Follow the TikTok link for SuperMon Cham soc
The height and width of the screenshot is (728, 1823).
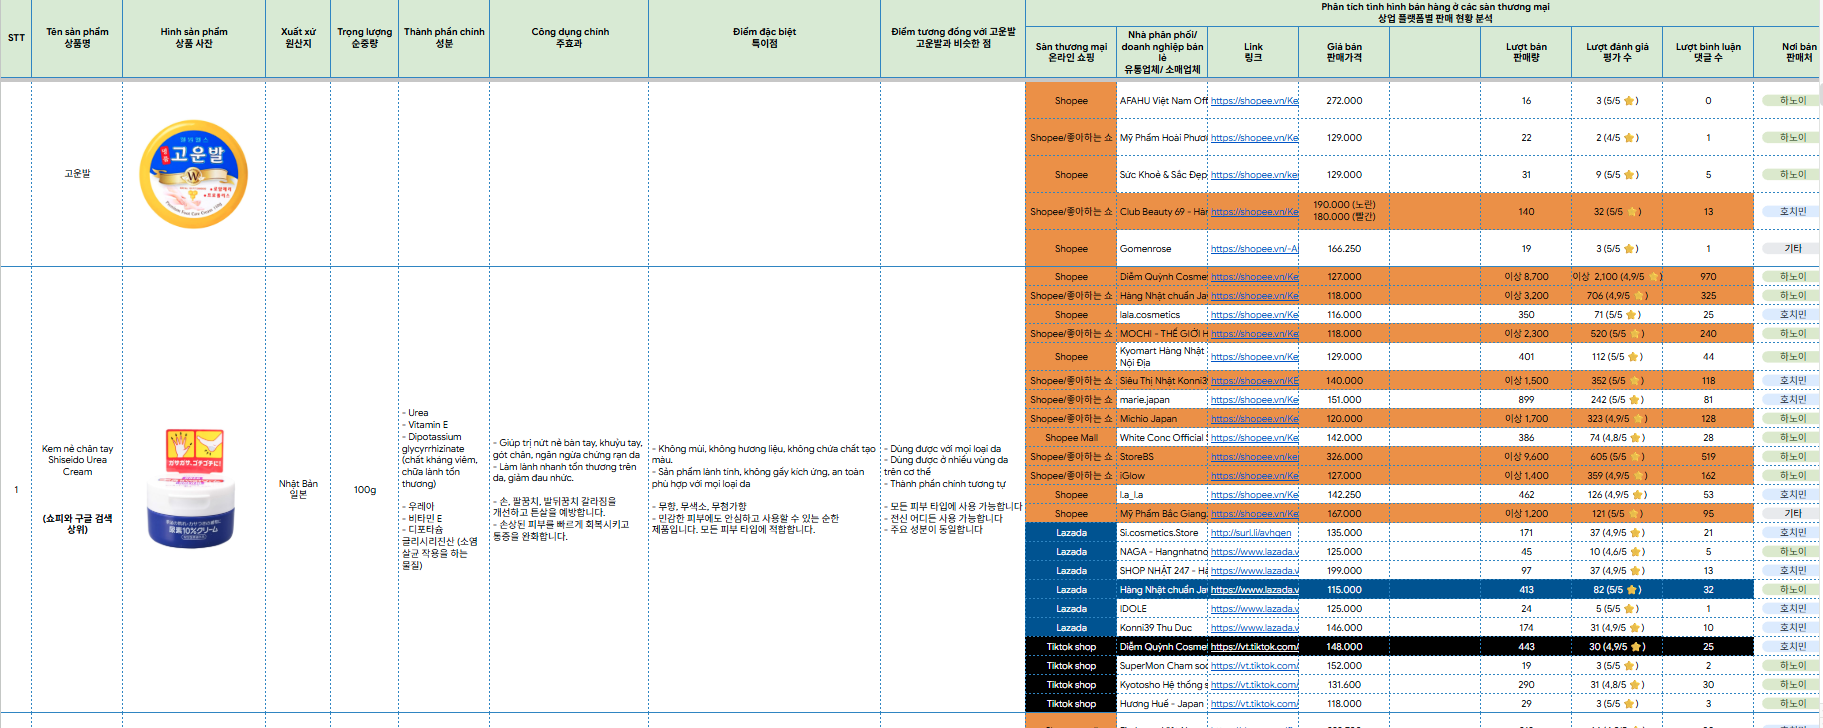click(1254, 666)
